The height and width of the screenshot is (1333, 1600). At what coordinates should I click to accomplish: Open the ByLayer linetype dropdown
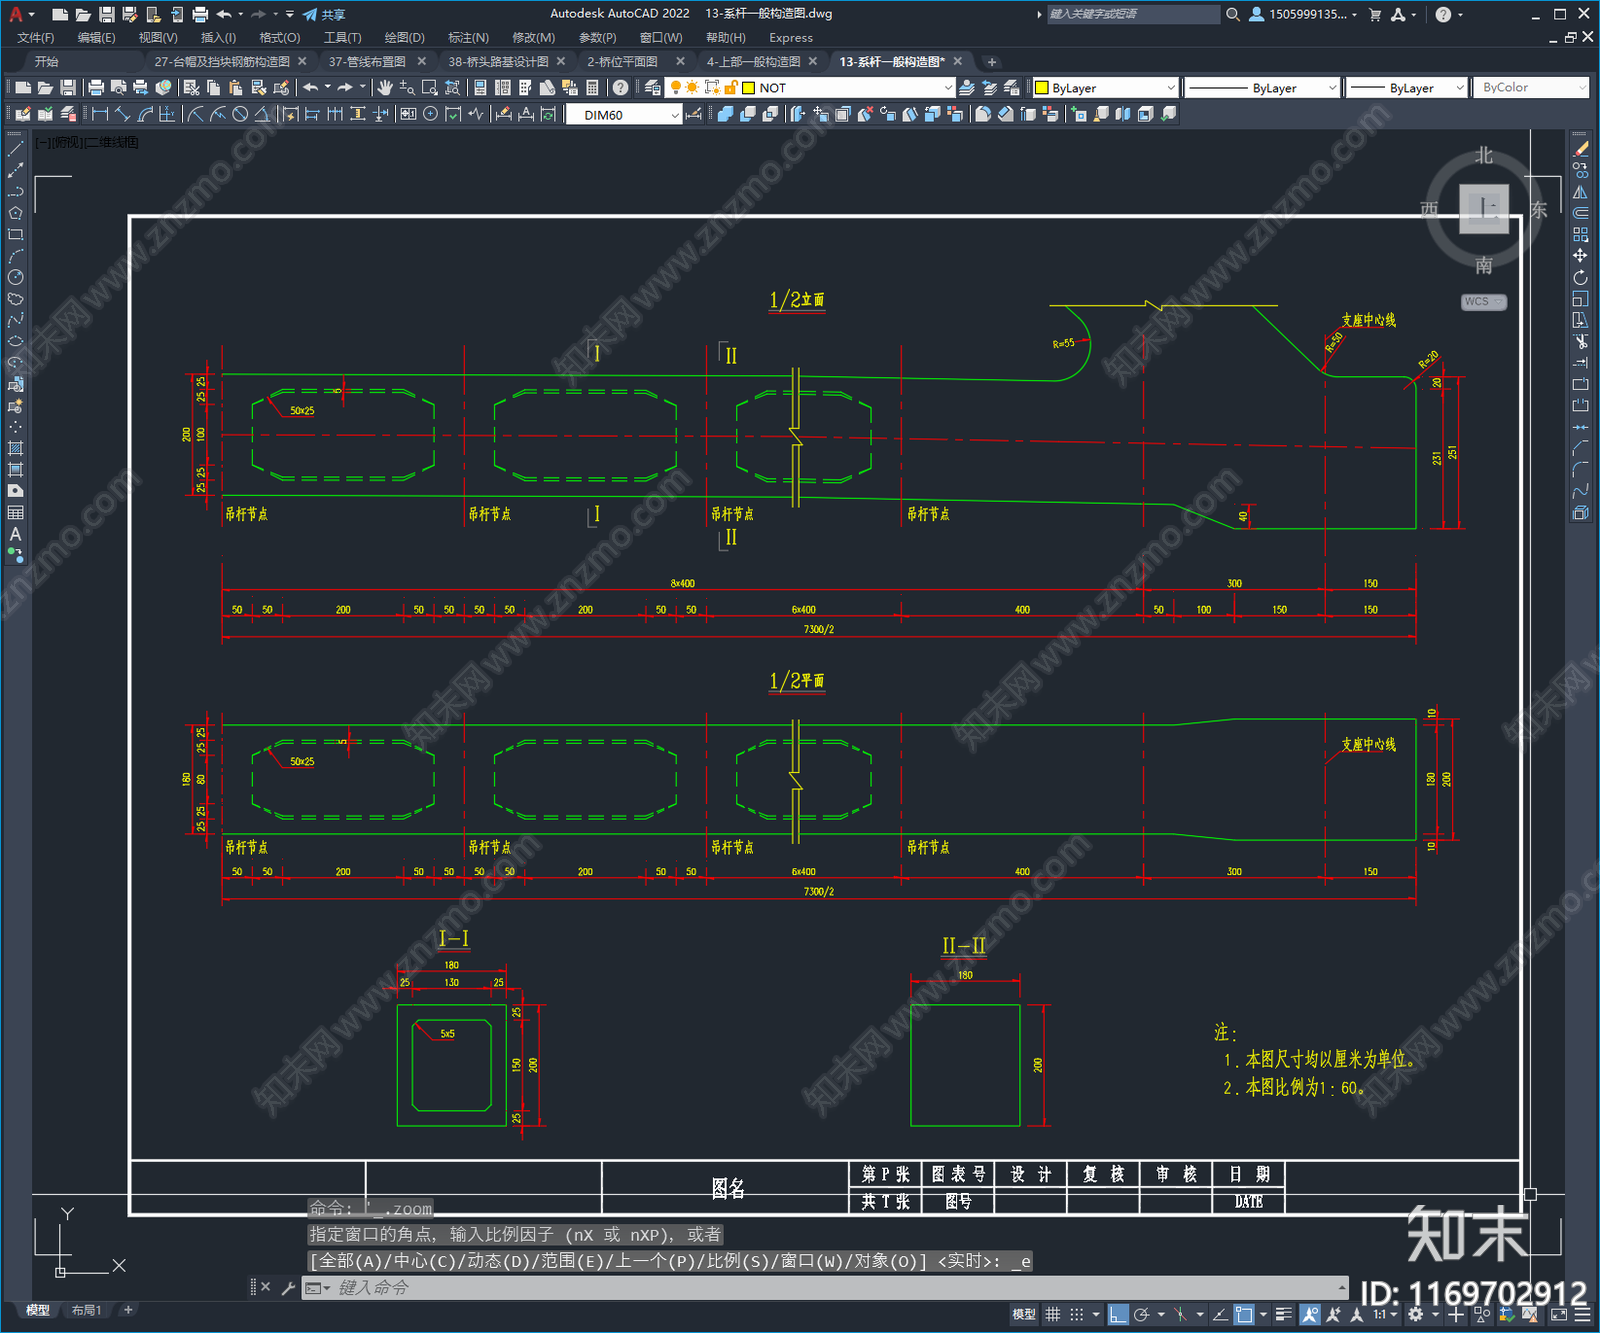(1262, 88)
